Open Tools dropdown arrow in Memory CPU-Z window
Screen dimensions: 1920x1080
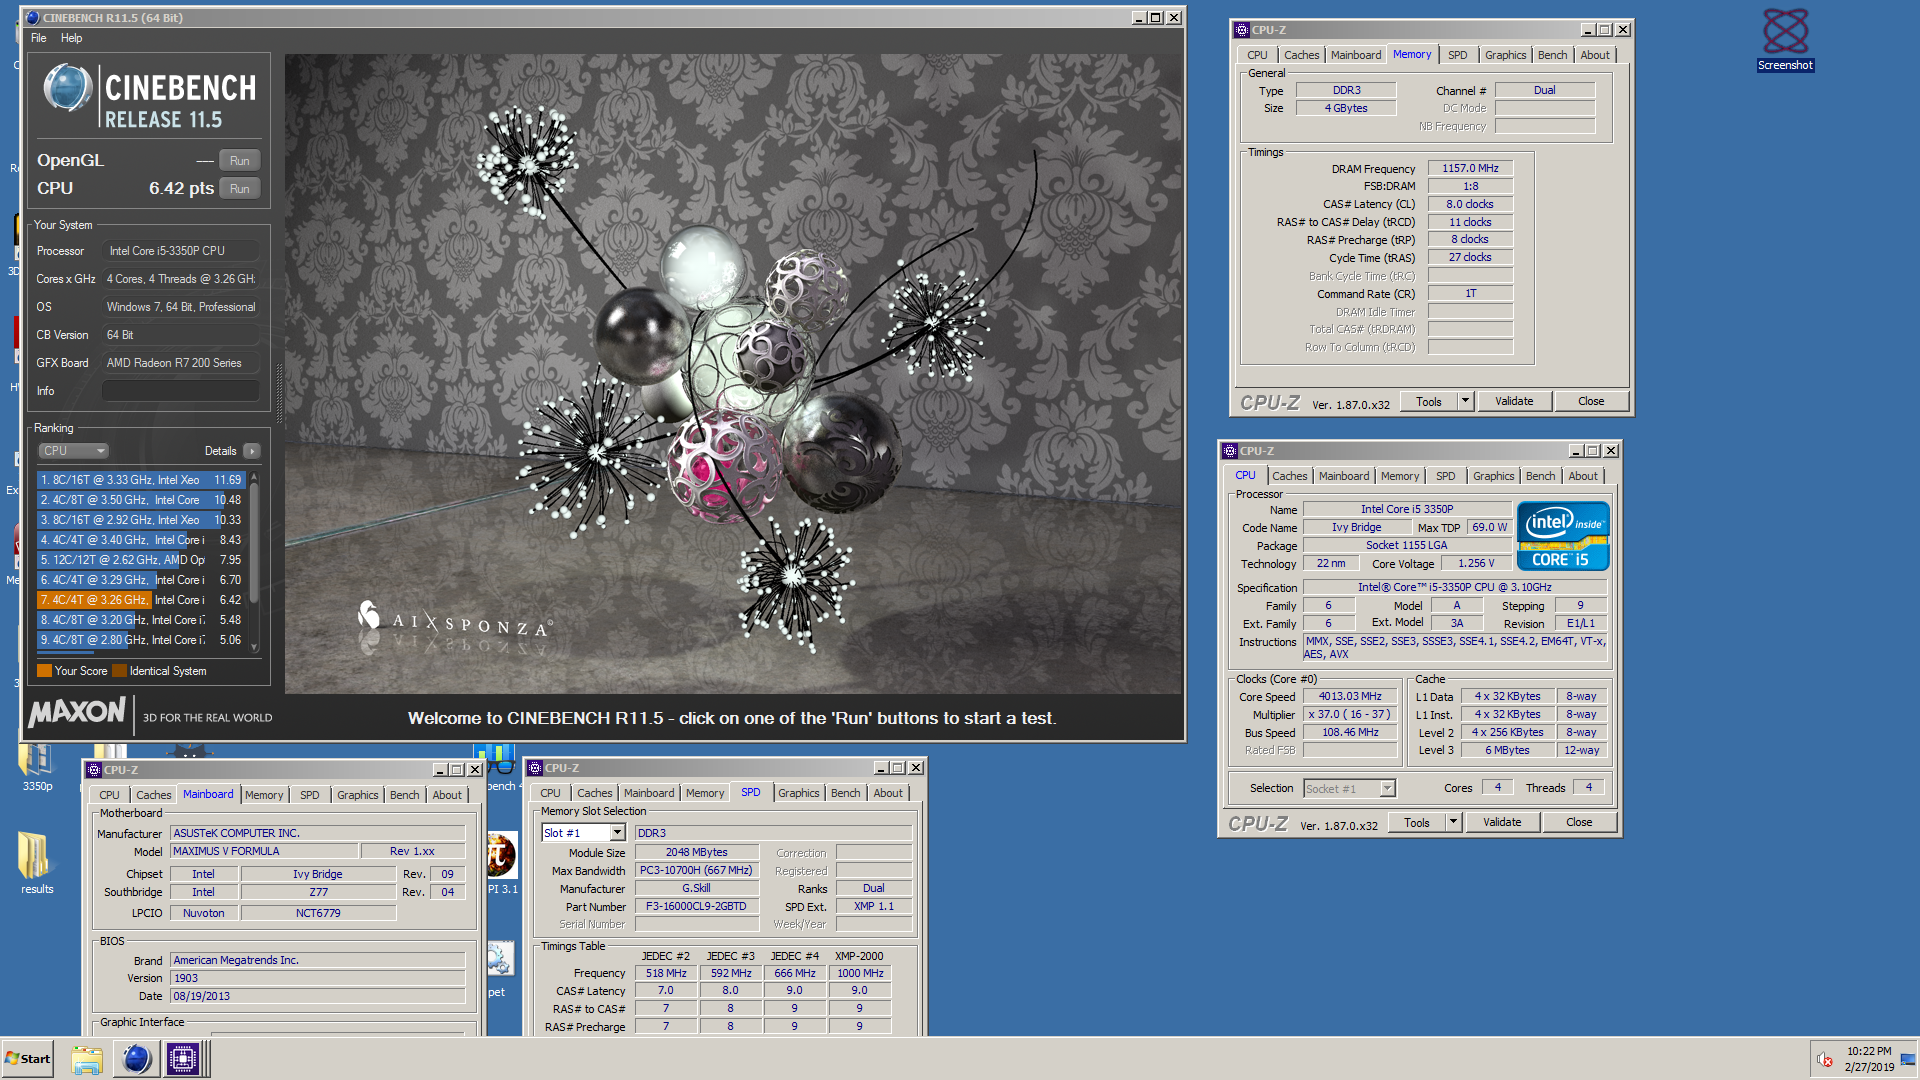point(1465,401)
